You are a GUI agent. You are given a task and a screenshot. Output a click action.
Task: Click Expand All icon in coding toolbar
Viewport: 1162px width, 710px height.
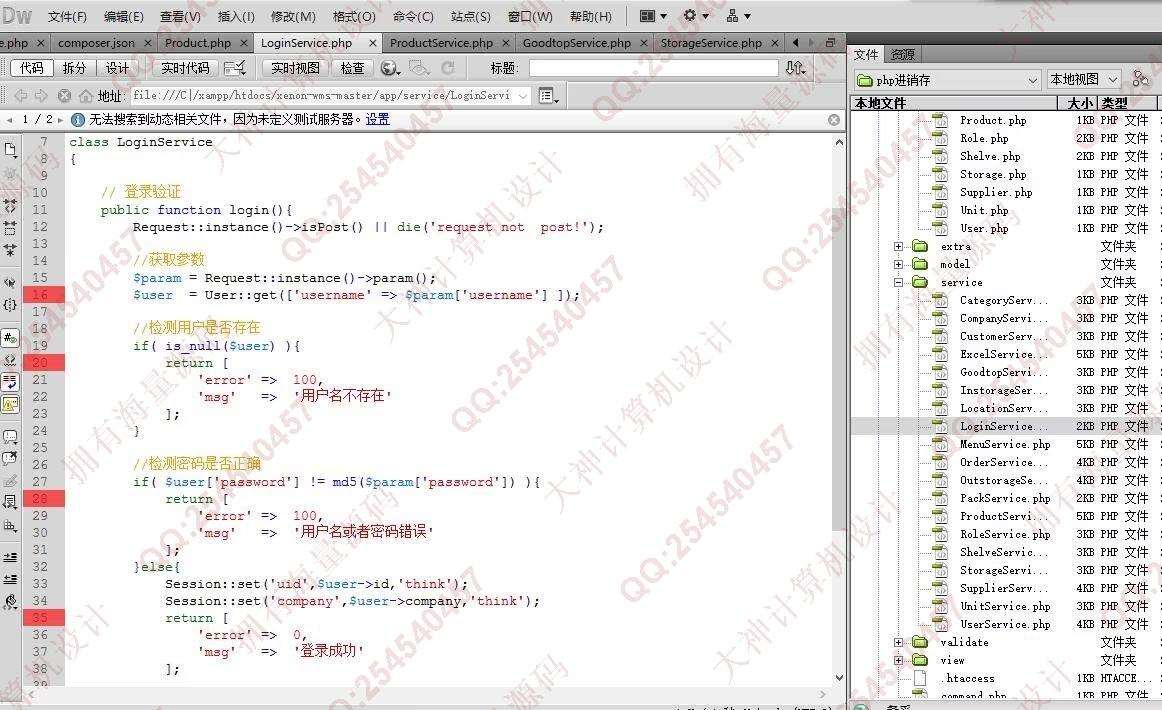click(10, 250)
